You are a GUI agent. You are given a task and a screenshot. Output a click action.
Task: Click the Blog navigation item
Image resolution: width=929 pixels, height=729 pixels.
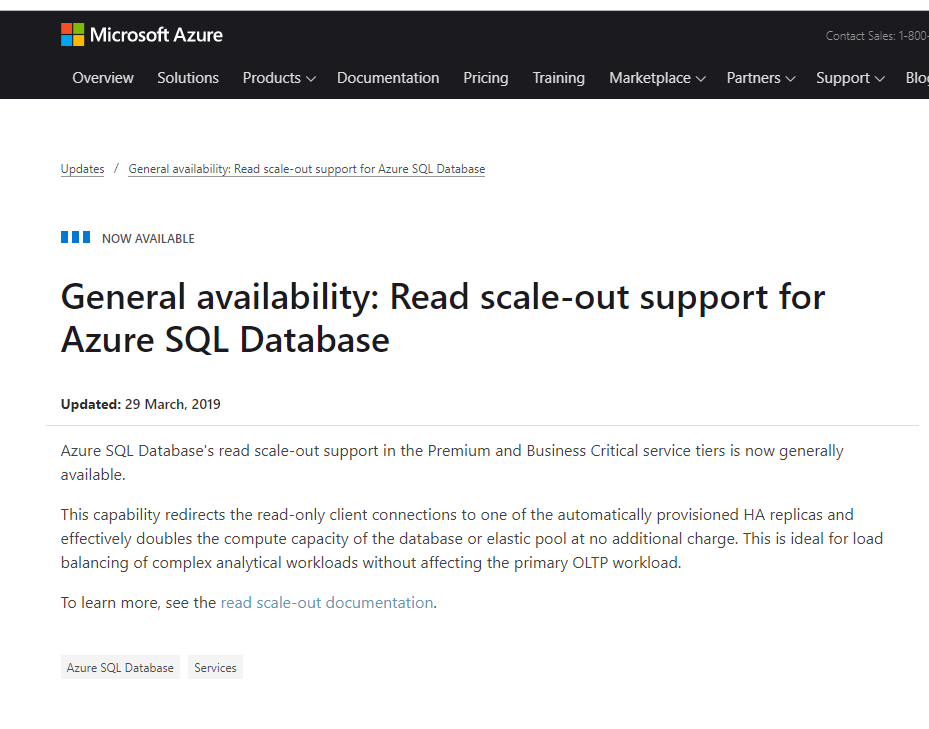(916, 78)
